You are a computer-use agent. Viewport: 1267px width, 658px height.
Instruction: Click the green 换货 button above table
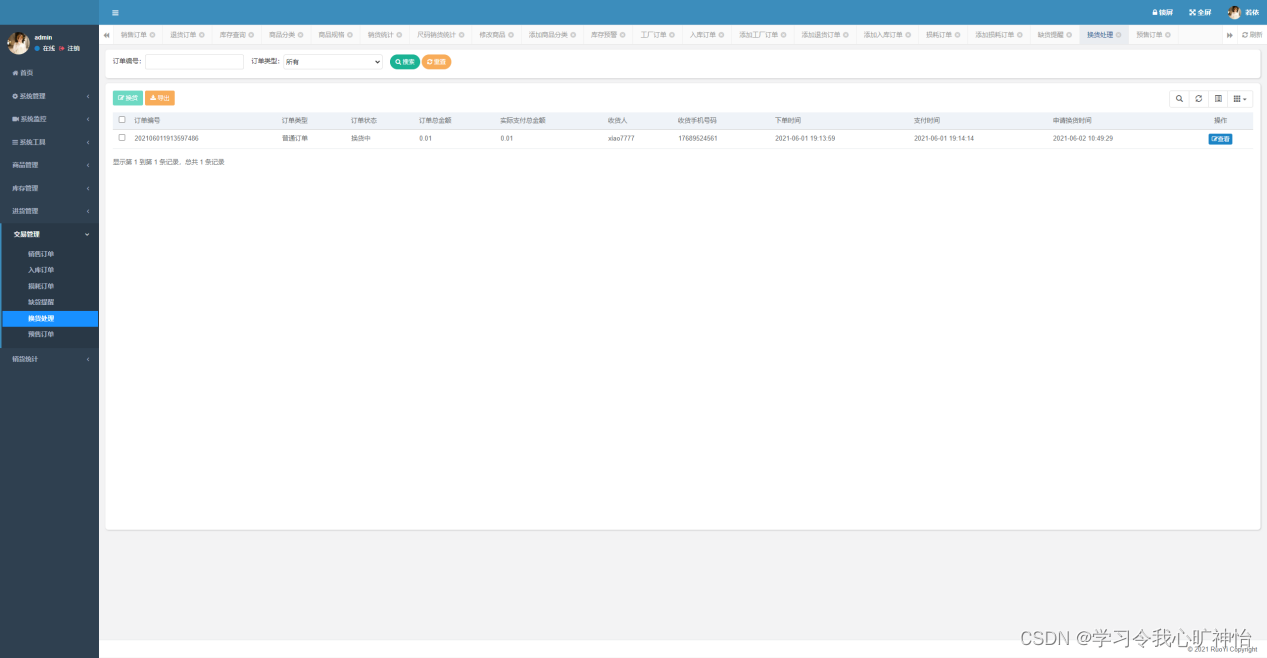pos(128,98)
